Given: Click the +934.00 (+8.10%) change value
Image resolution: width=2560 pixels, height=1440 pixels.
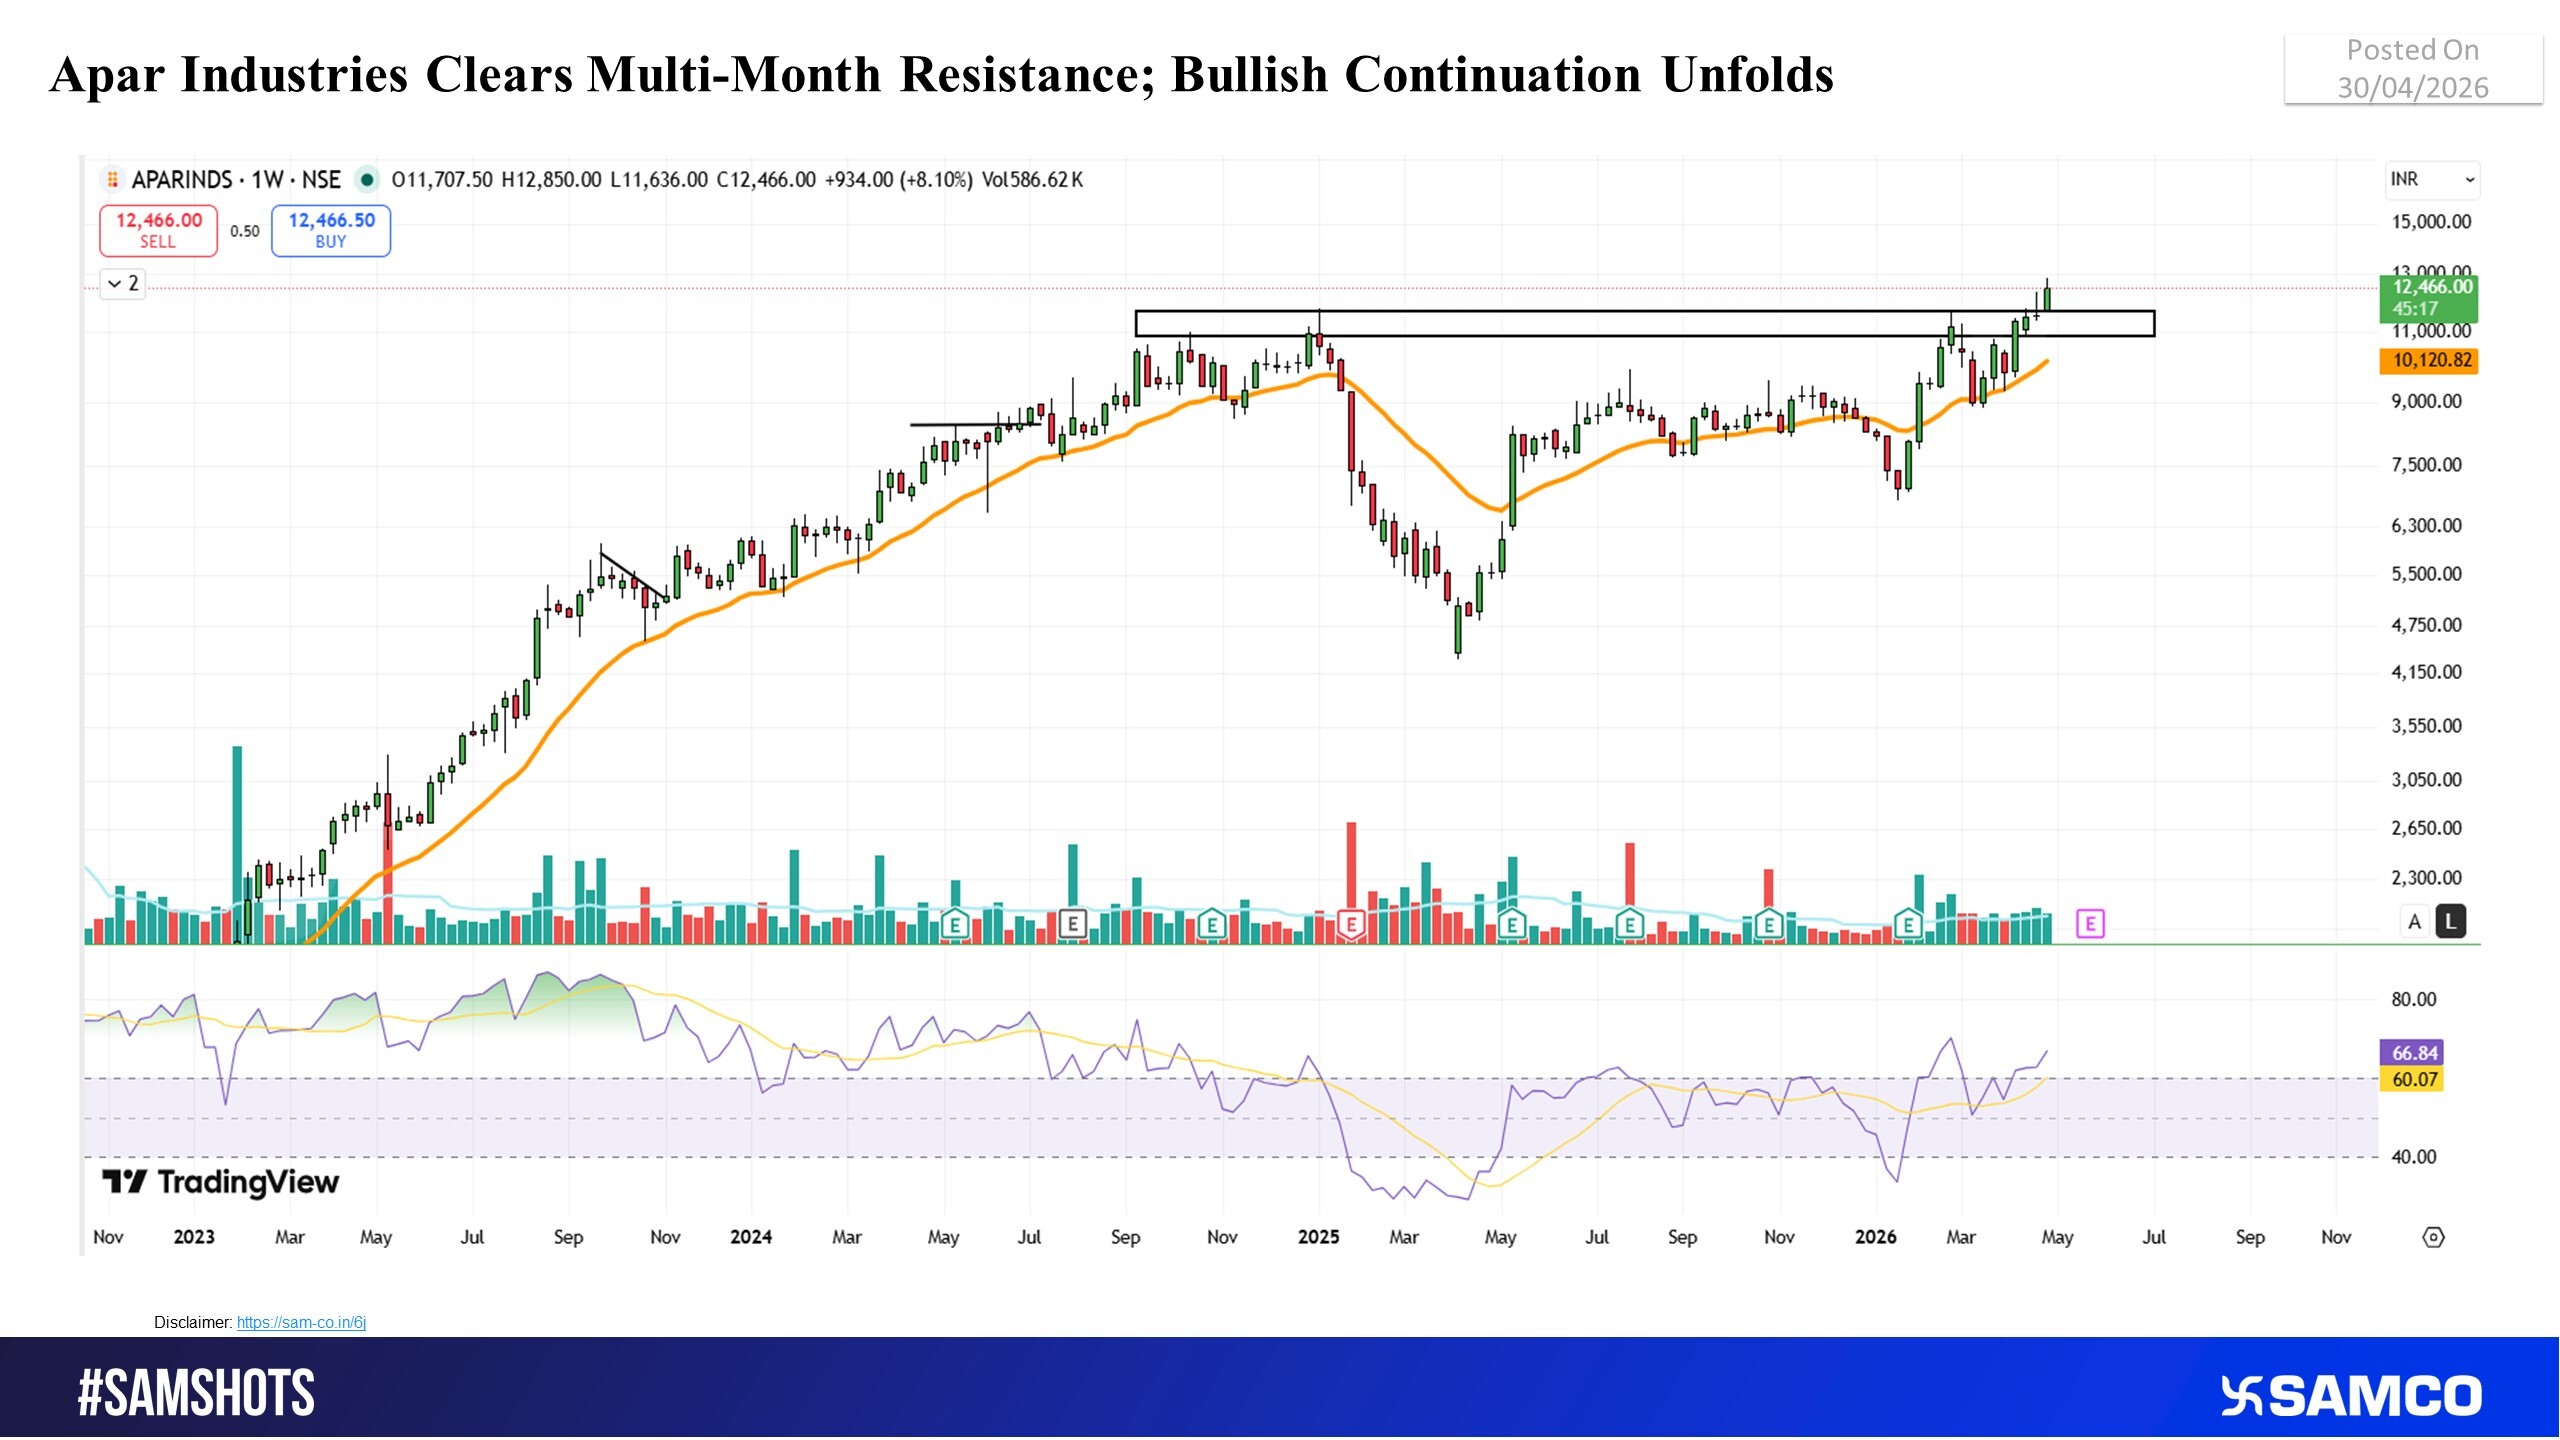Looking at the screenshot, I should (x=898, y=180).
